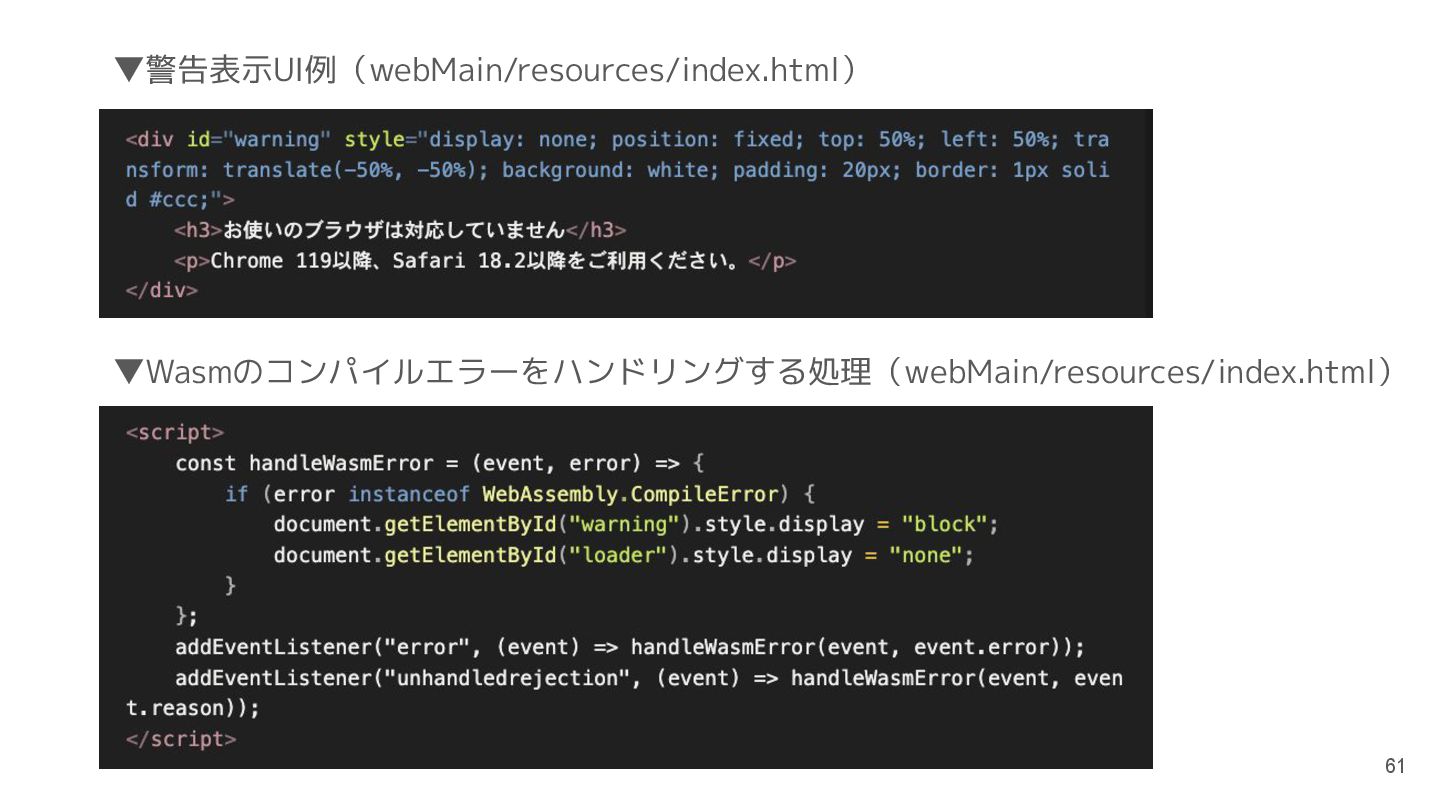The width and height of the screenshot is (1440, 810).
Task: Click the line 'addEventListener("unhandledrejection", ...'
Action: 649,678
